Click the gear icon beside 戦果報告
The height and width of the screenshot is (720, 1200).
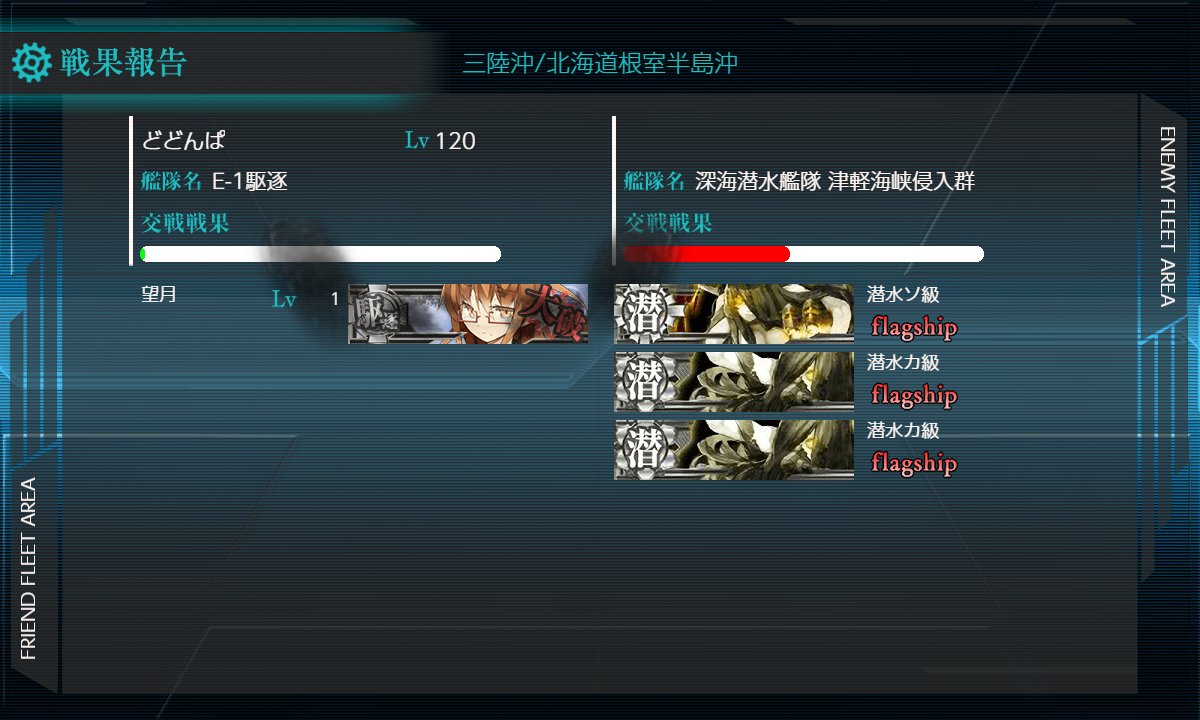tap(31, 63)
